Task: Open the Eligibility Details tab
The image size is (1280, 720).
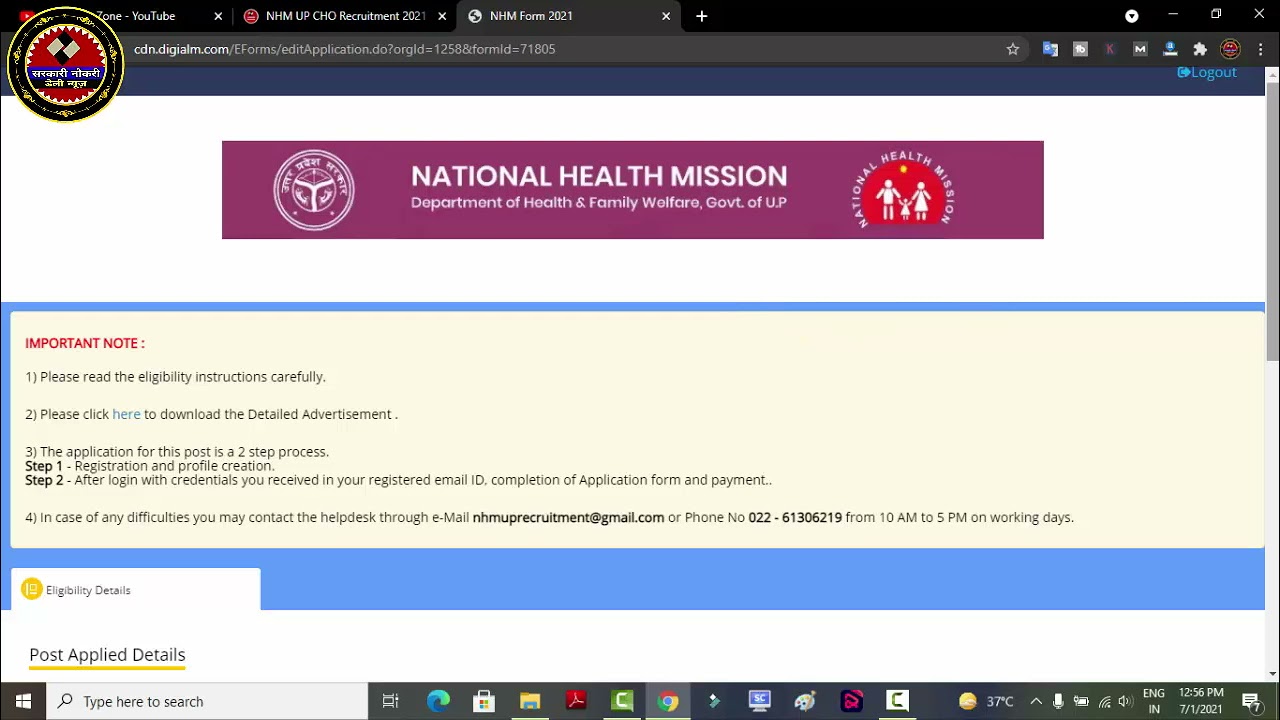Action: pos(136,590)
